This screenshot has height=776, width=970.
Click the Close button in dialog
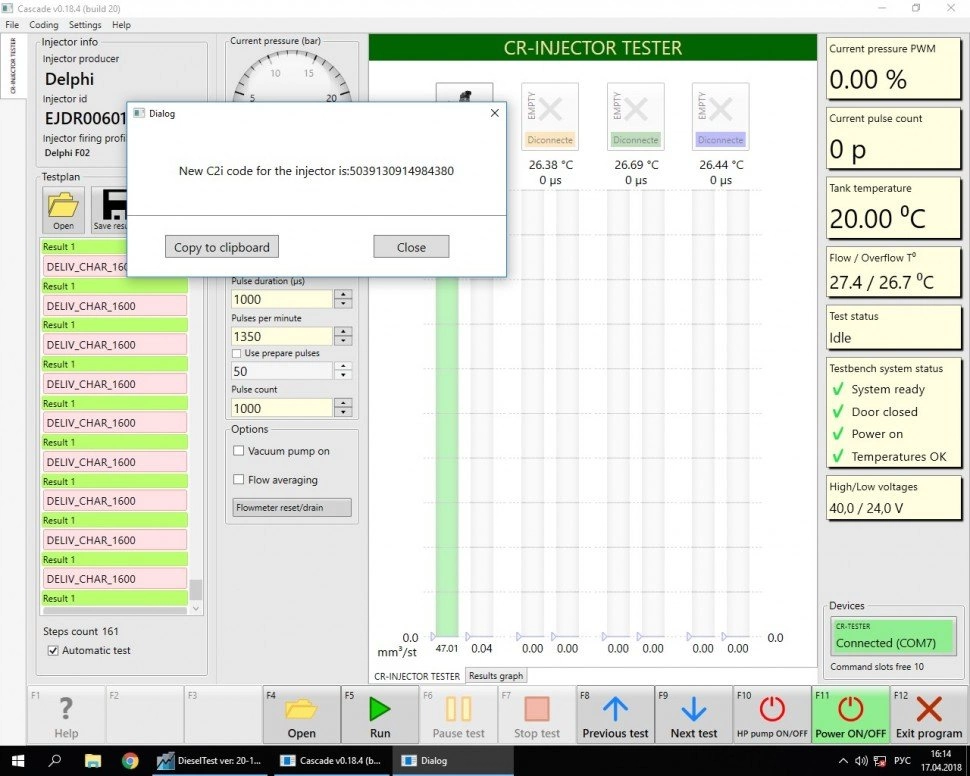pos(411,247)
